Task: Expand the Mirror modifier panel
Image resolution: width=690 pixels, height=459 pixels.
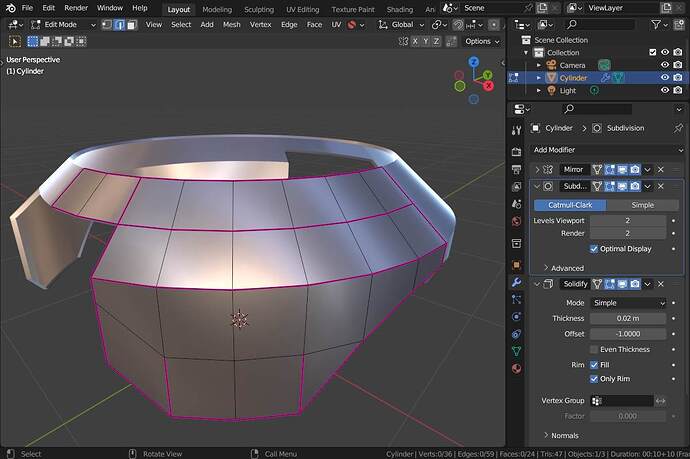Action: [x=537, y=169]
